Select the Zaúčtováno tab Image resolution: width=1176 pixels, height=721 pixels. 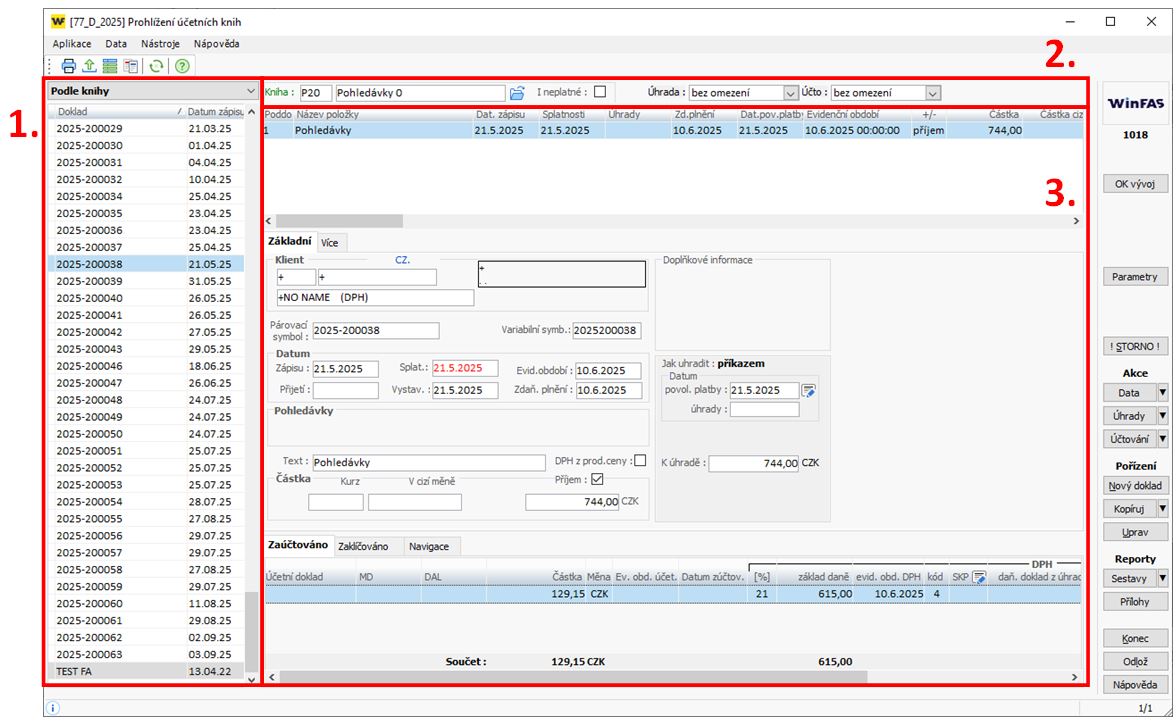pyautogui.click(x=298, y=545)
